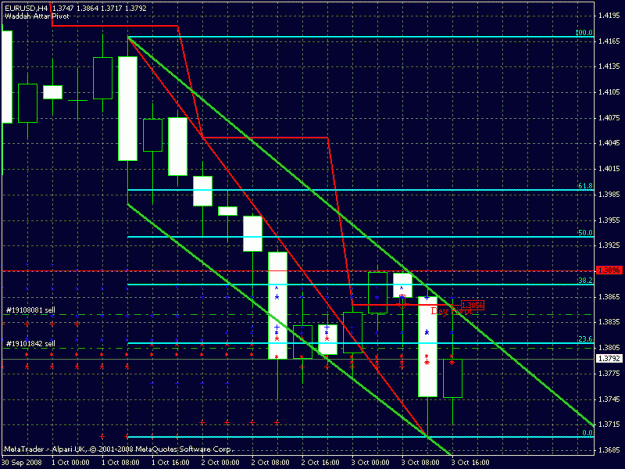
Task: Click the 30 Sep 2008 date label
Action: pyautogui.click(x=22, y=462)
